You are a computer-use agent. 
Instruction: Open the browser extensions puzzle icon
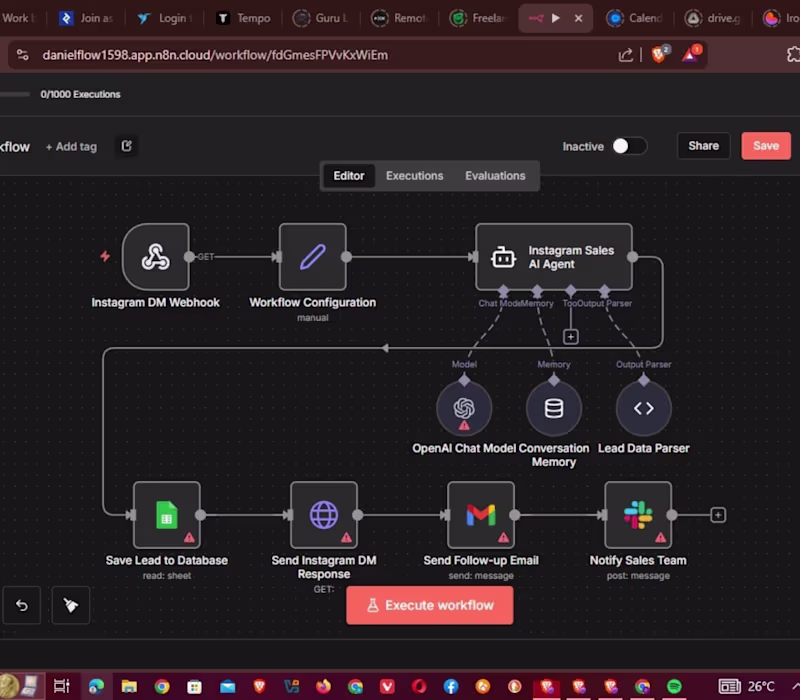point(794,55)
